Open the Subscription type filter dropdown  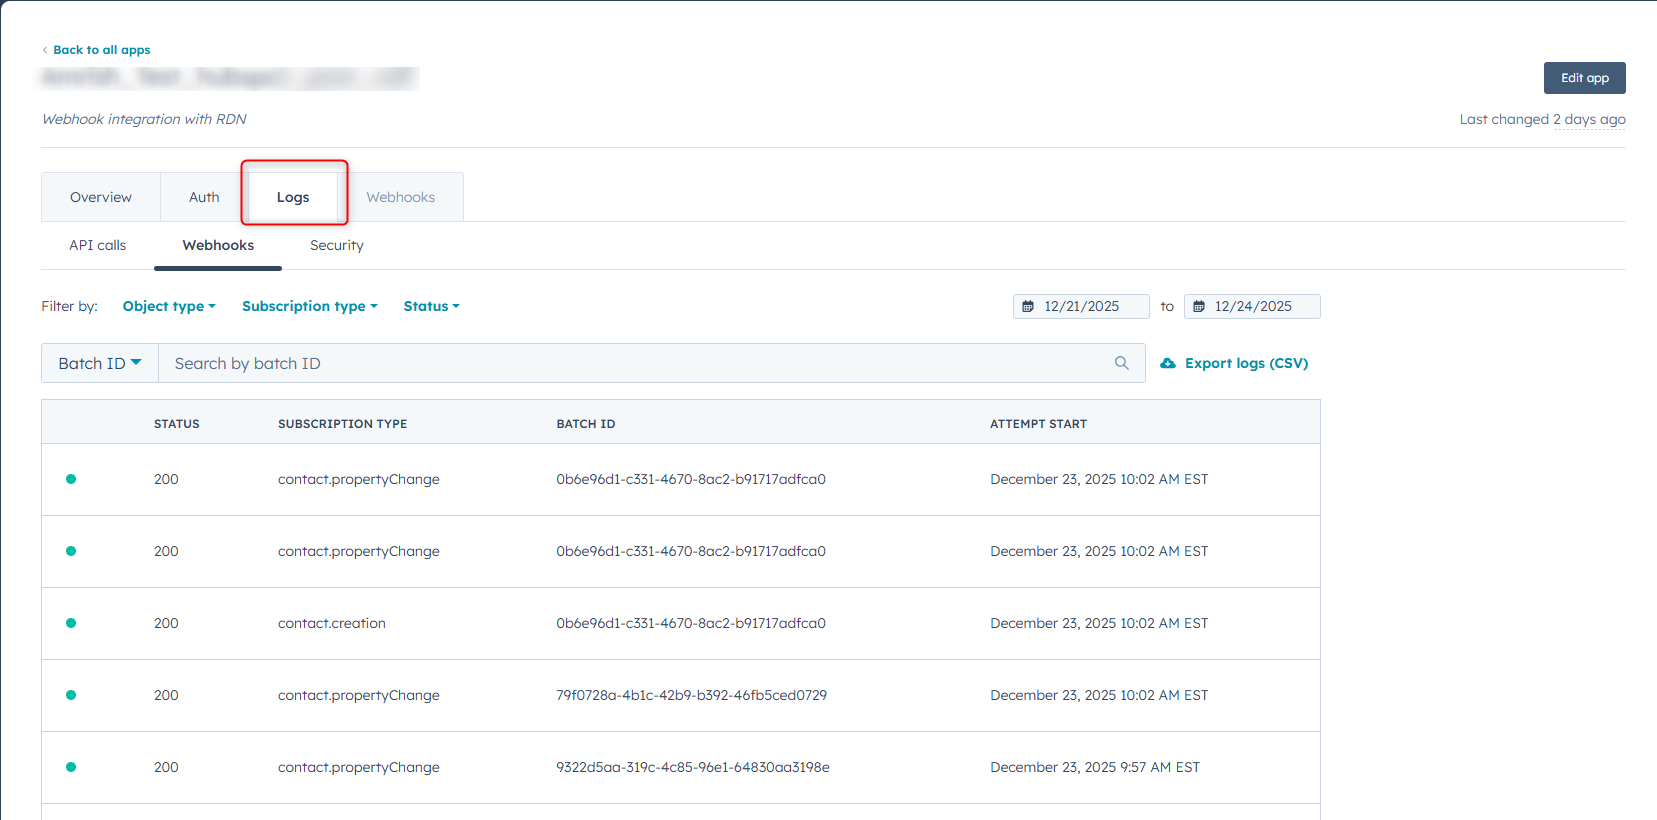point(309,306)
